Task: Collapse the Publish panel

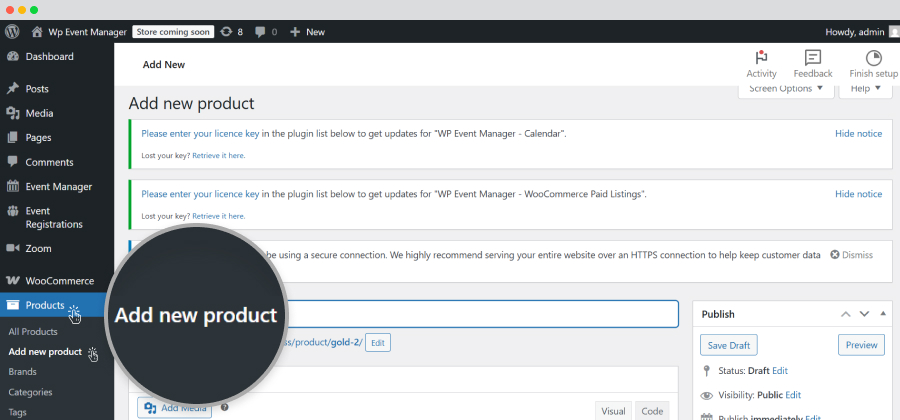Action: [x=883, y=313]
